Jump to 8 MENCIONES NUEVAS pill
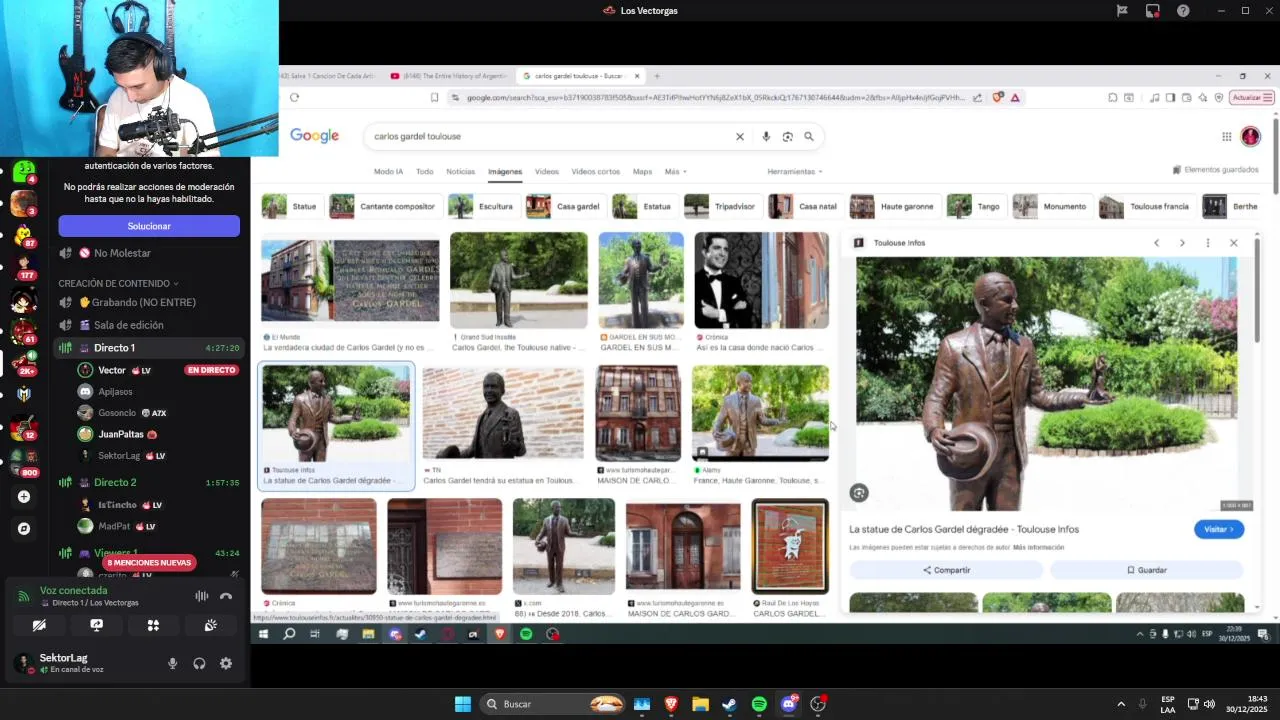Viewport: 1280px width, 720px height. [148, 563]
